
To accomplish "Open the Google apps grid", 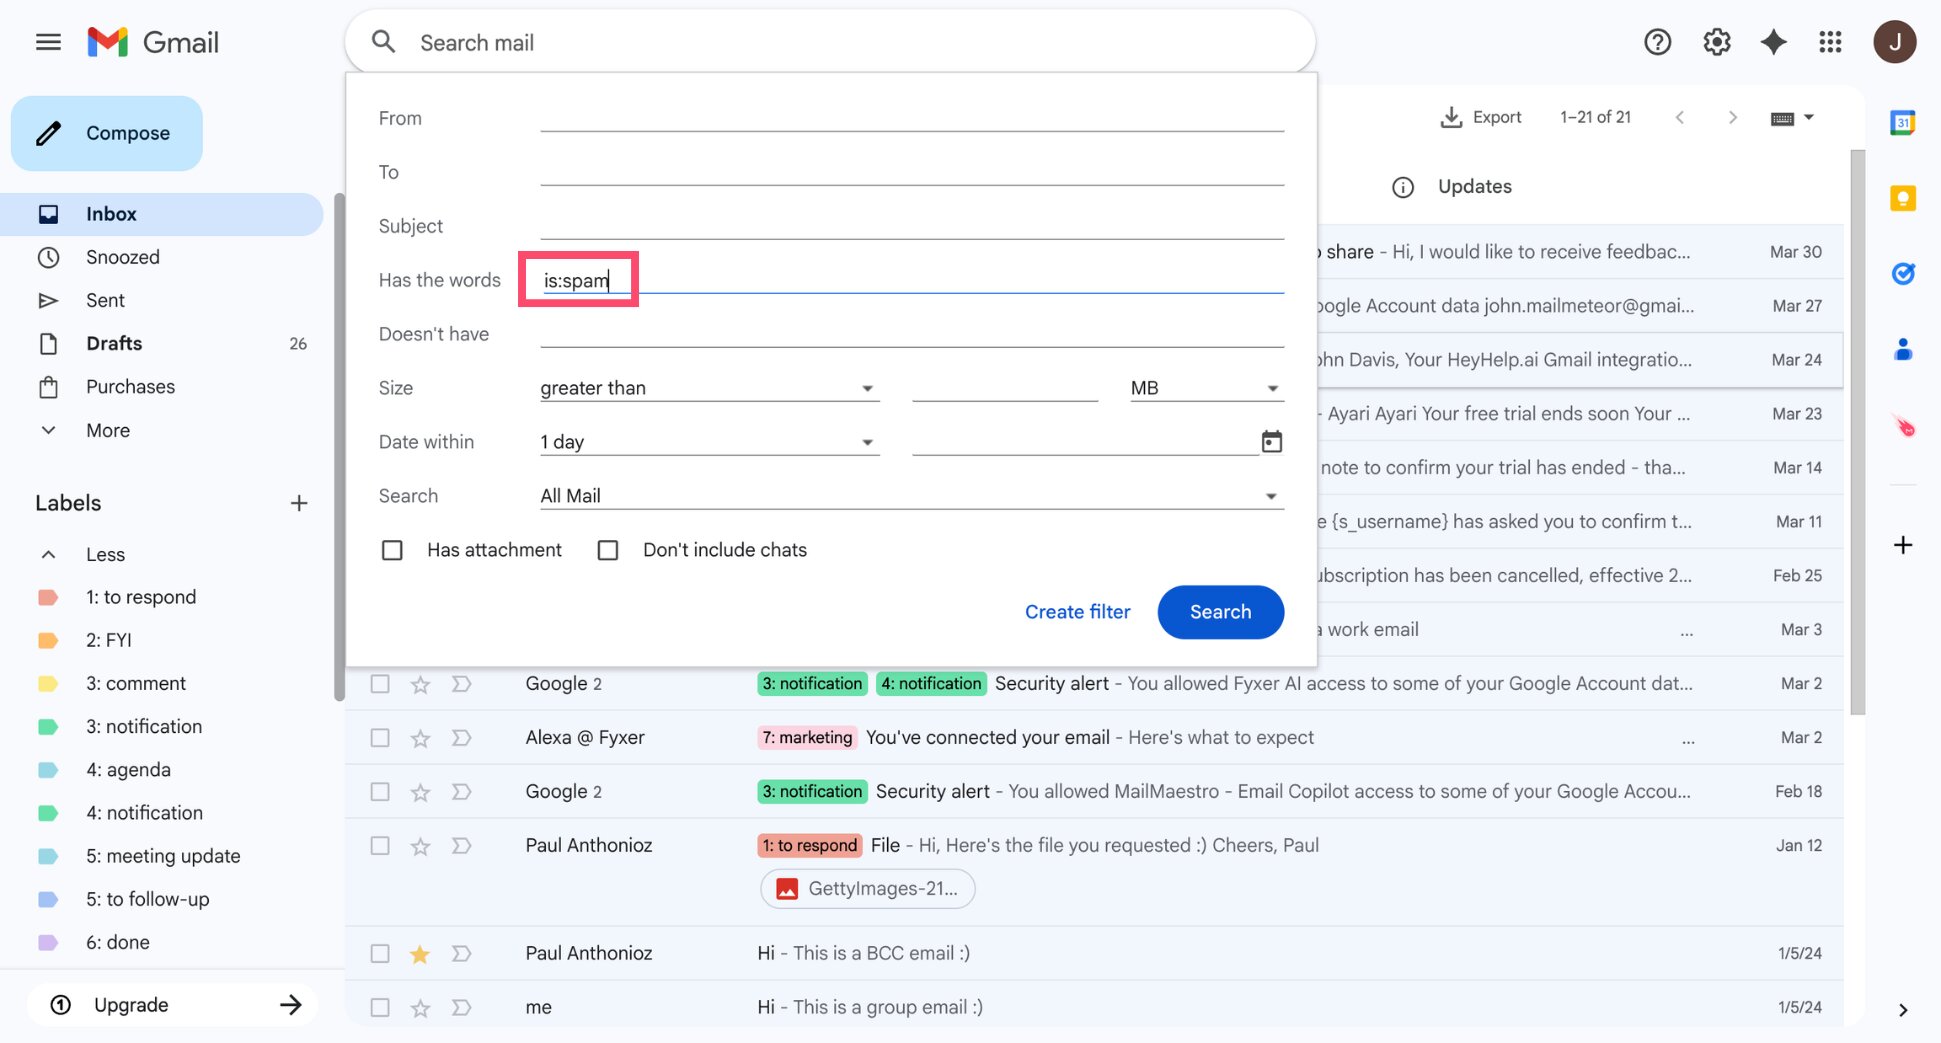I will (x=1830, y=42).
